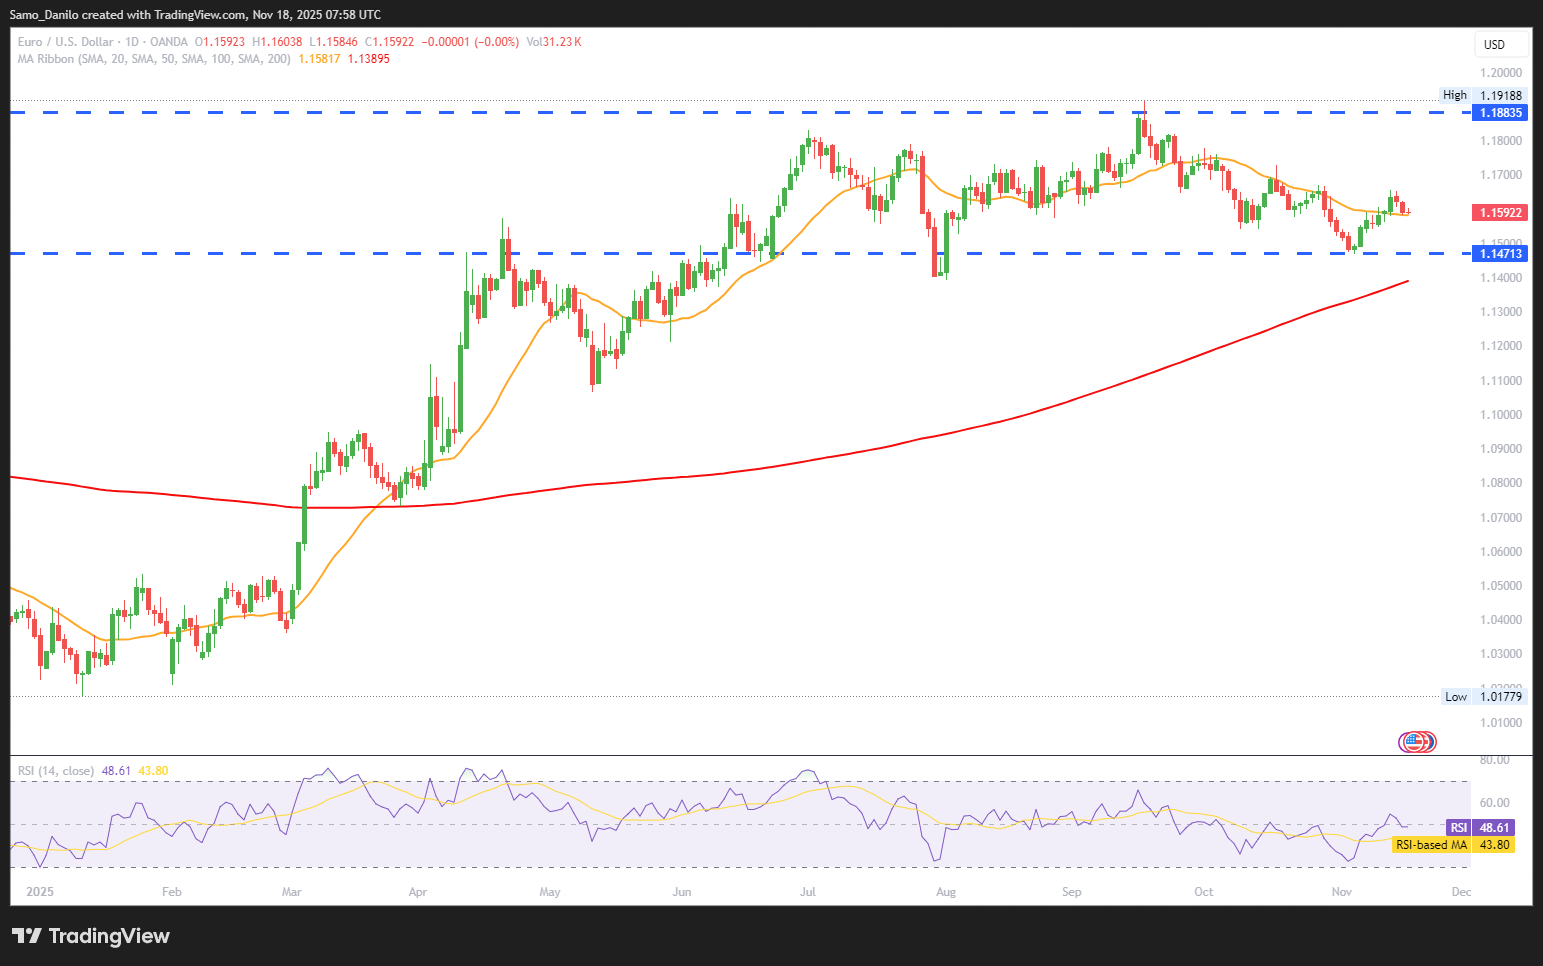Open the RSI (14, close) indicator legend
Screen dimensions: 1543x966
[56, 771]
